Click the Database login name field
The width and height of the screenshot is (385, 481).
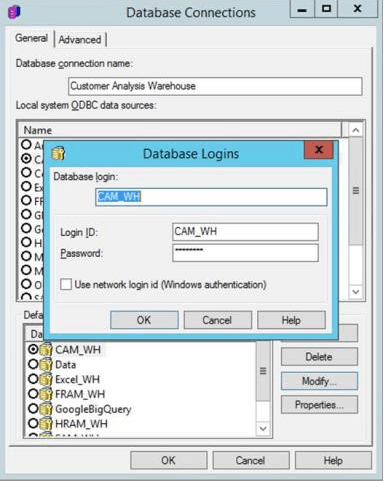click(211, 197)
